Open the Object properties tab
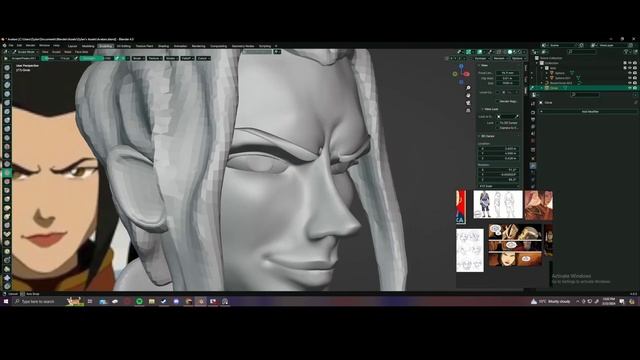The width and height of the screenshot is (640, 360). 533,158
